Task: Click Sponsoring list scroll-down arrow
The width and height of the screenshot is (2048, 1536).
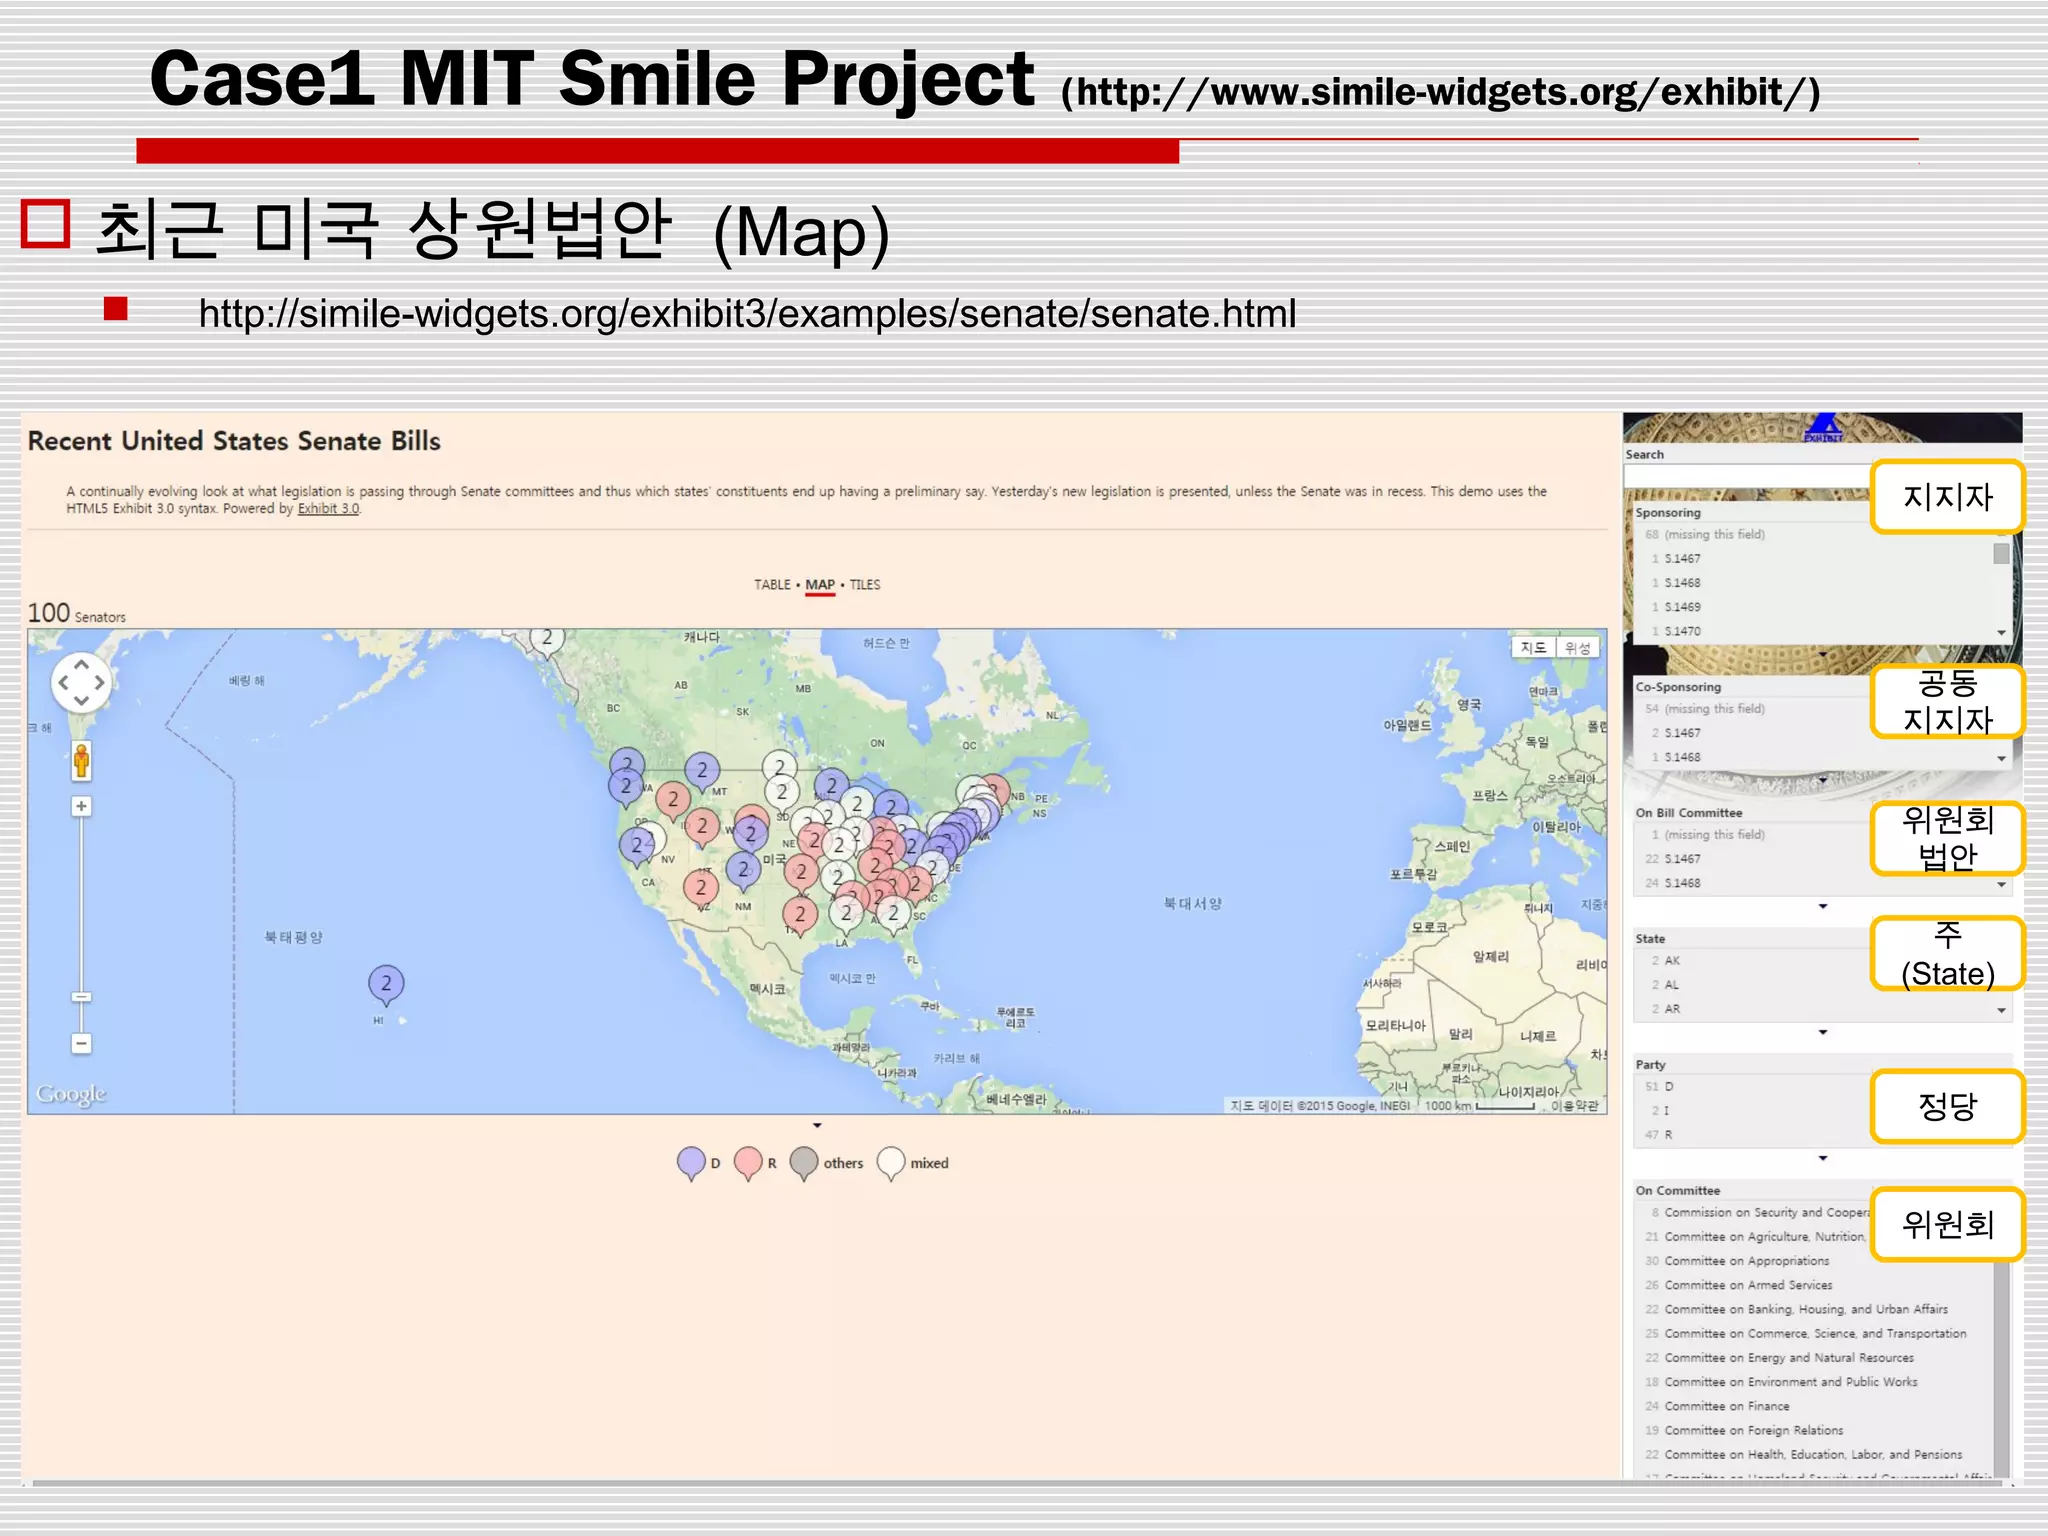Action: (2001, 633)
